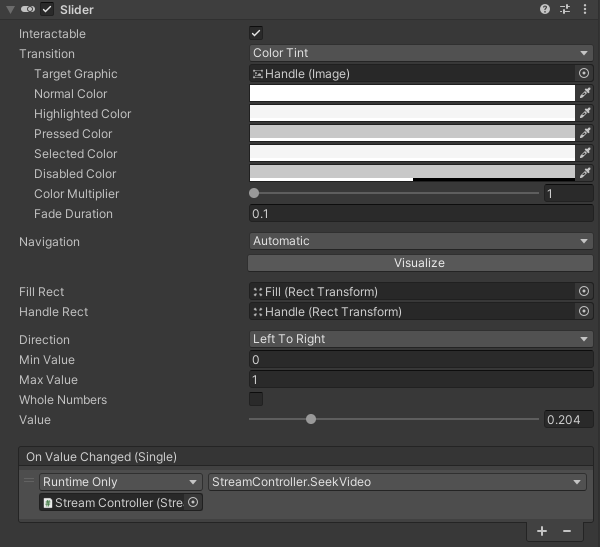Pick Highlighted Color with the eyedropper
The image size is (600, 547).
[x=585, y=113]
